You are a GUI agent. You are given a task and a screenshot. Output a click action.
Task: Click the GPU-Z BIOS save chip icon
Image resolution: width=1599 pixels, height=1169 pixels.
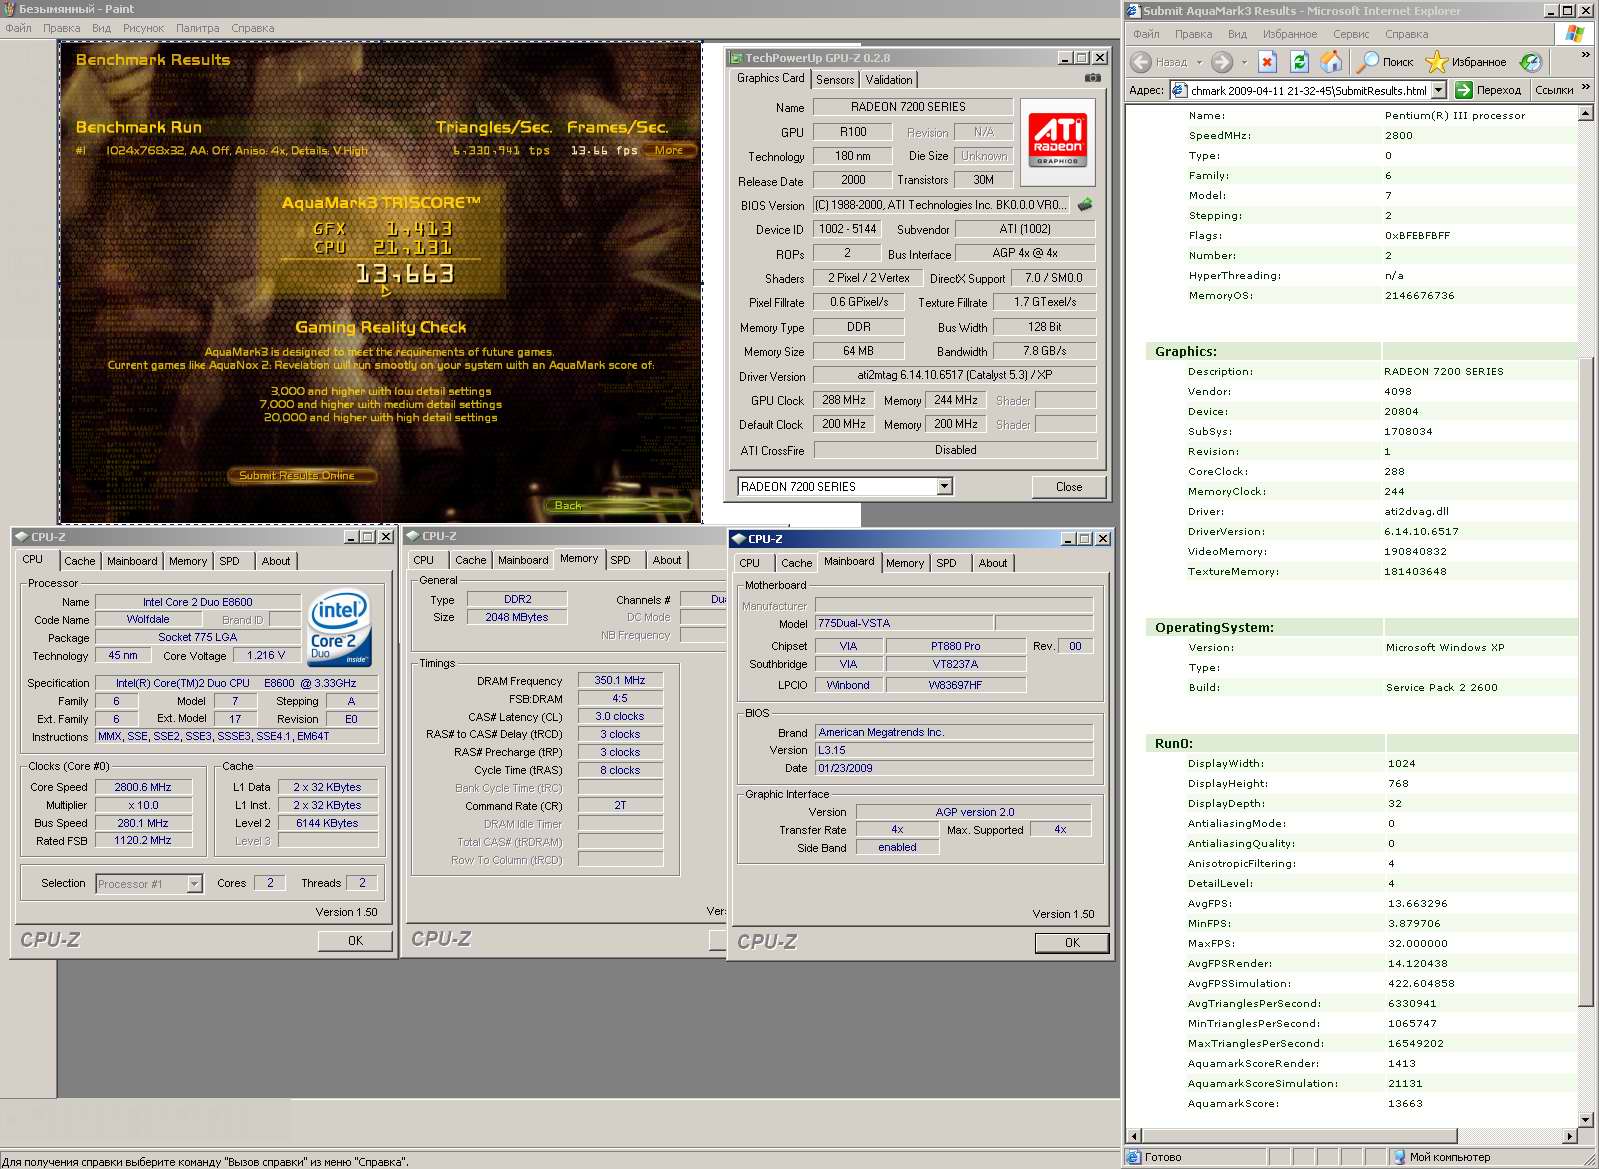(x=1085, y=204)
